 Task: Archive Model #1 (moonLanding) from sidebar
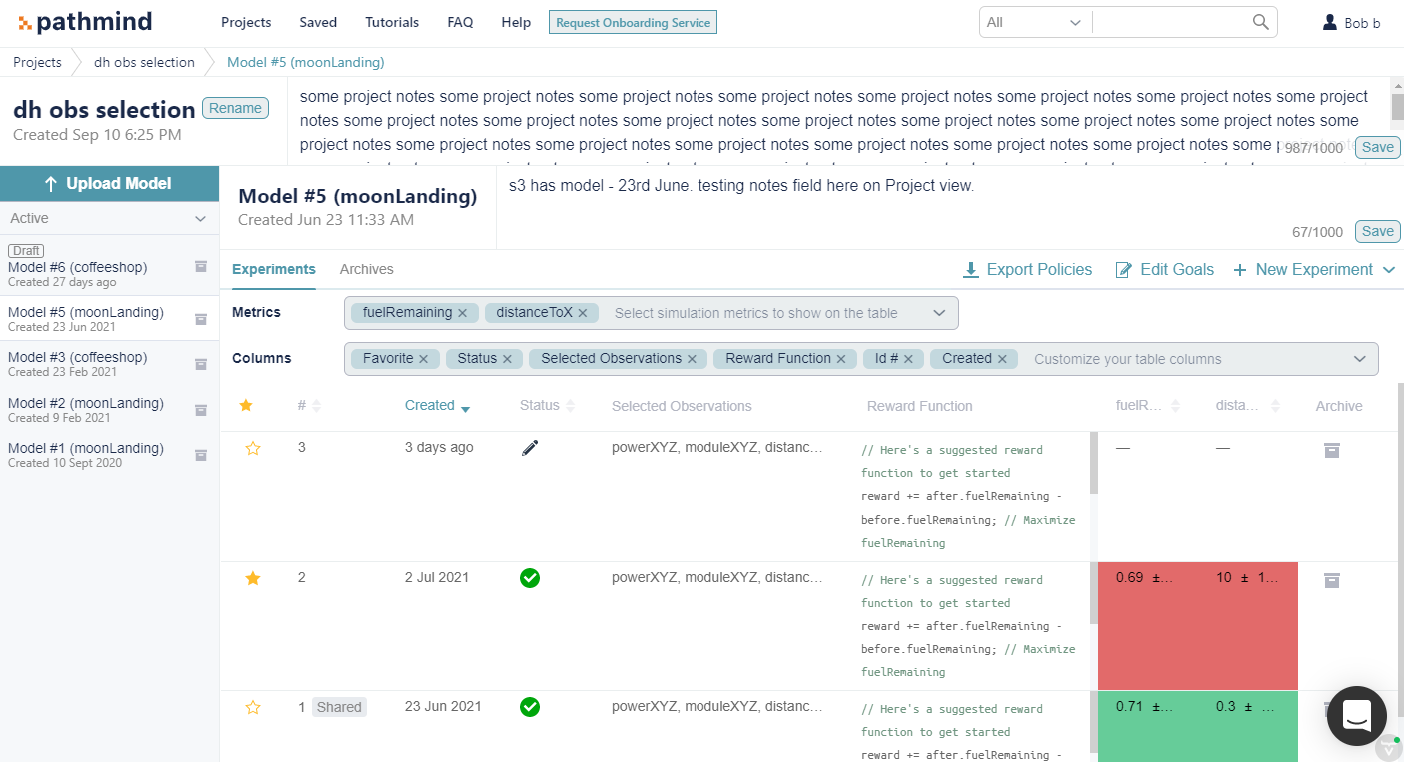coord(200,455)
